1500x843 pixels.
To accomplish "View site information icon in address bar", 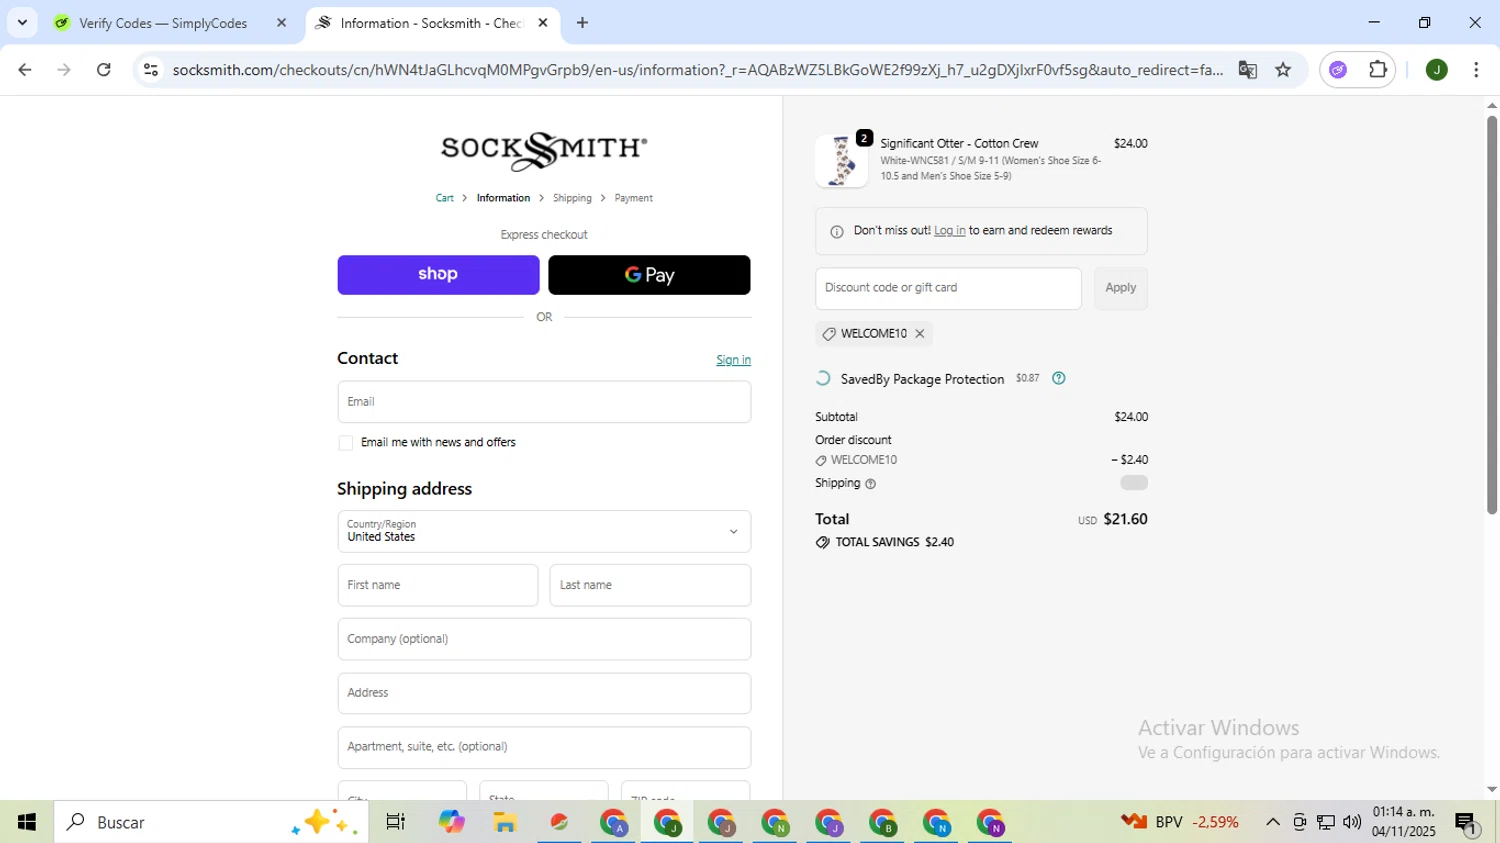I will [151, 69].
